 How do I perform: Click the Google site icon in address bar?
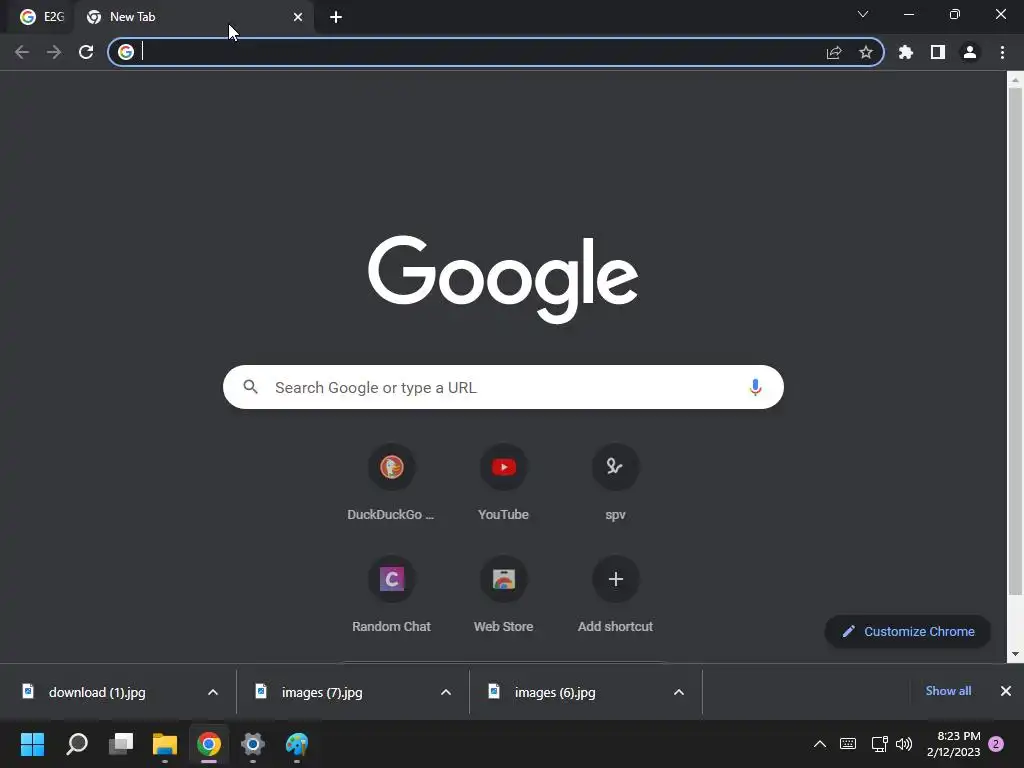coord(126,52)
